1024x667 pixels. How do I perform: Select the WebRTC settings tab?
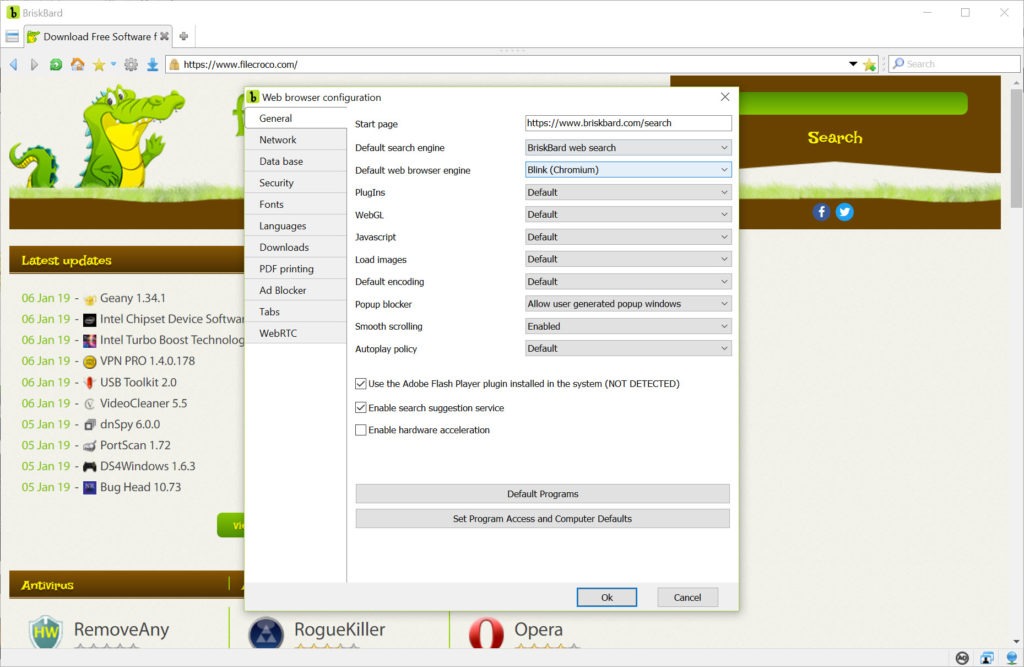[278, 333]
